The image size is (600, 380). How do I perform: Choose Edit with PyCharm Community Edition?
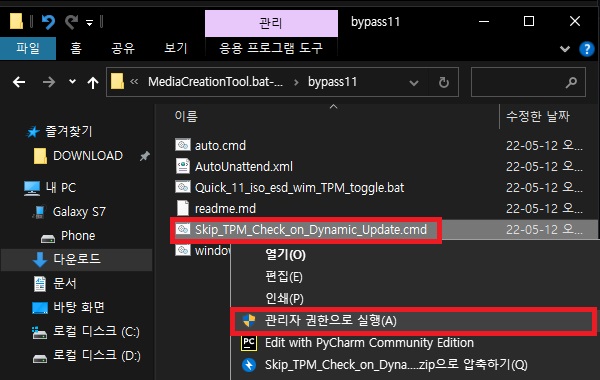[369, 342]
